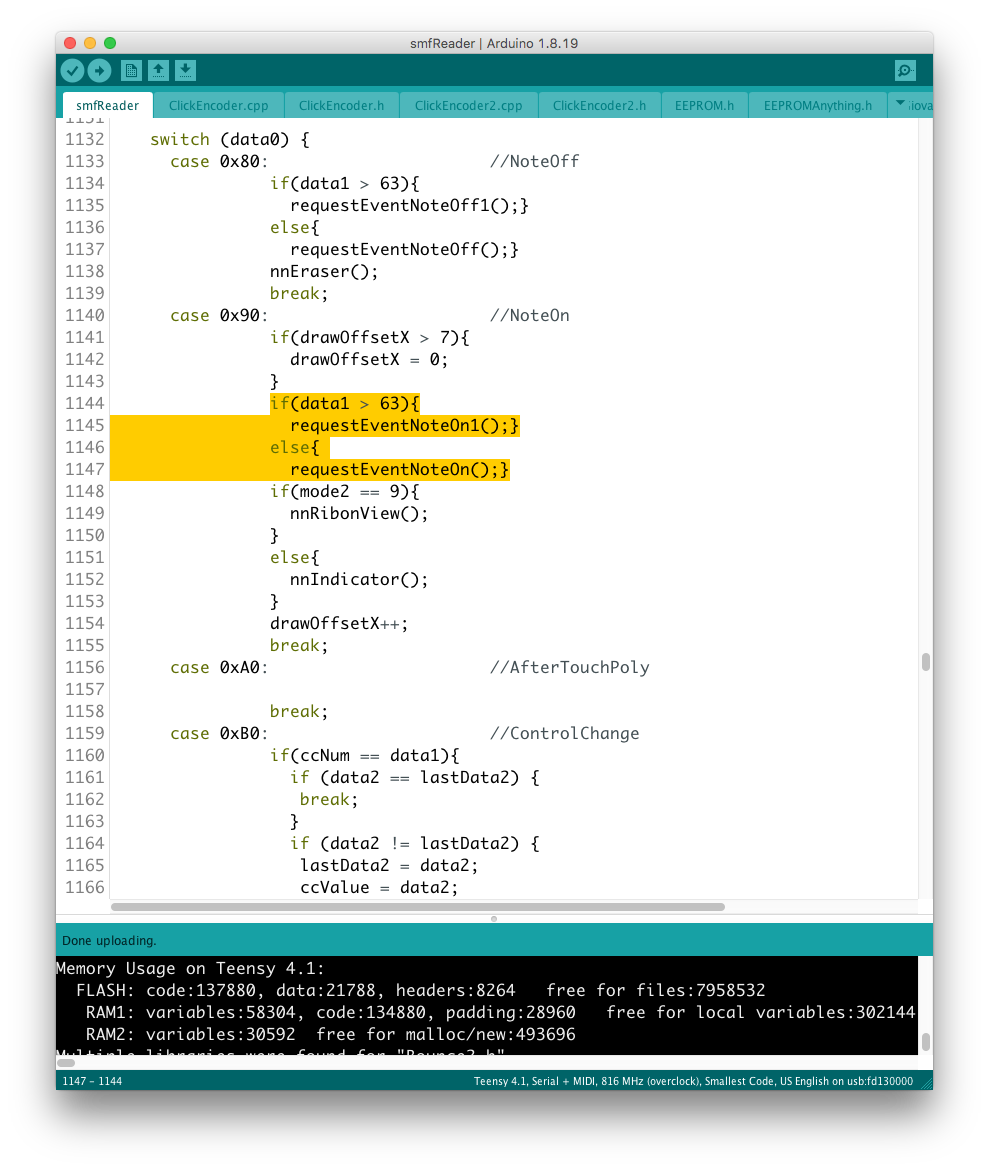This screenshot has height=1170, width=989.
Task: Click the divider handle between editor and console
Action: click(x=494, y=918)
